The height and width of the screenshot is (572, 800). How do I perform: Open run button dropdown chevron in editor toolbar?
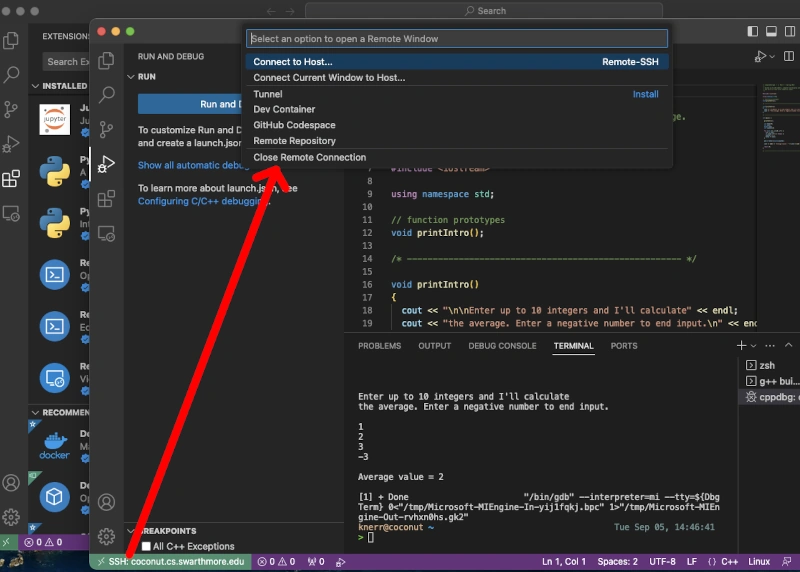[x=772, y=57]
